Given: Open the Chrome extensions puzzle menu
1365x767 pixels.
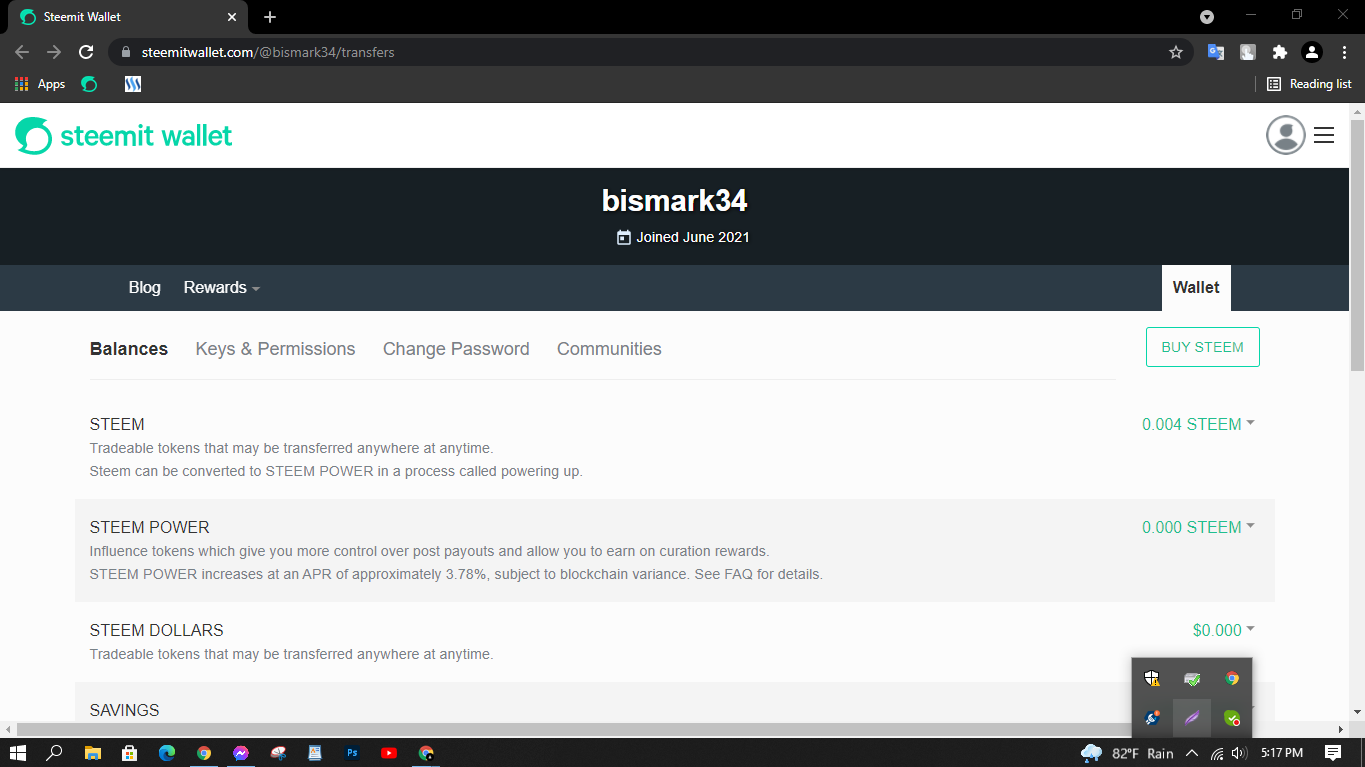Looking at the screenshot, I should pos(1279,52).
